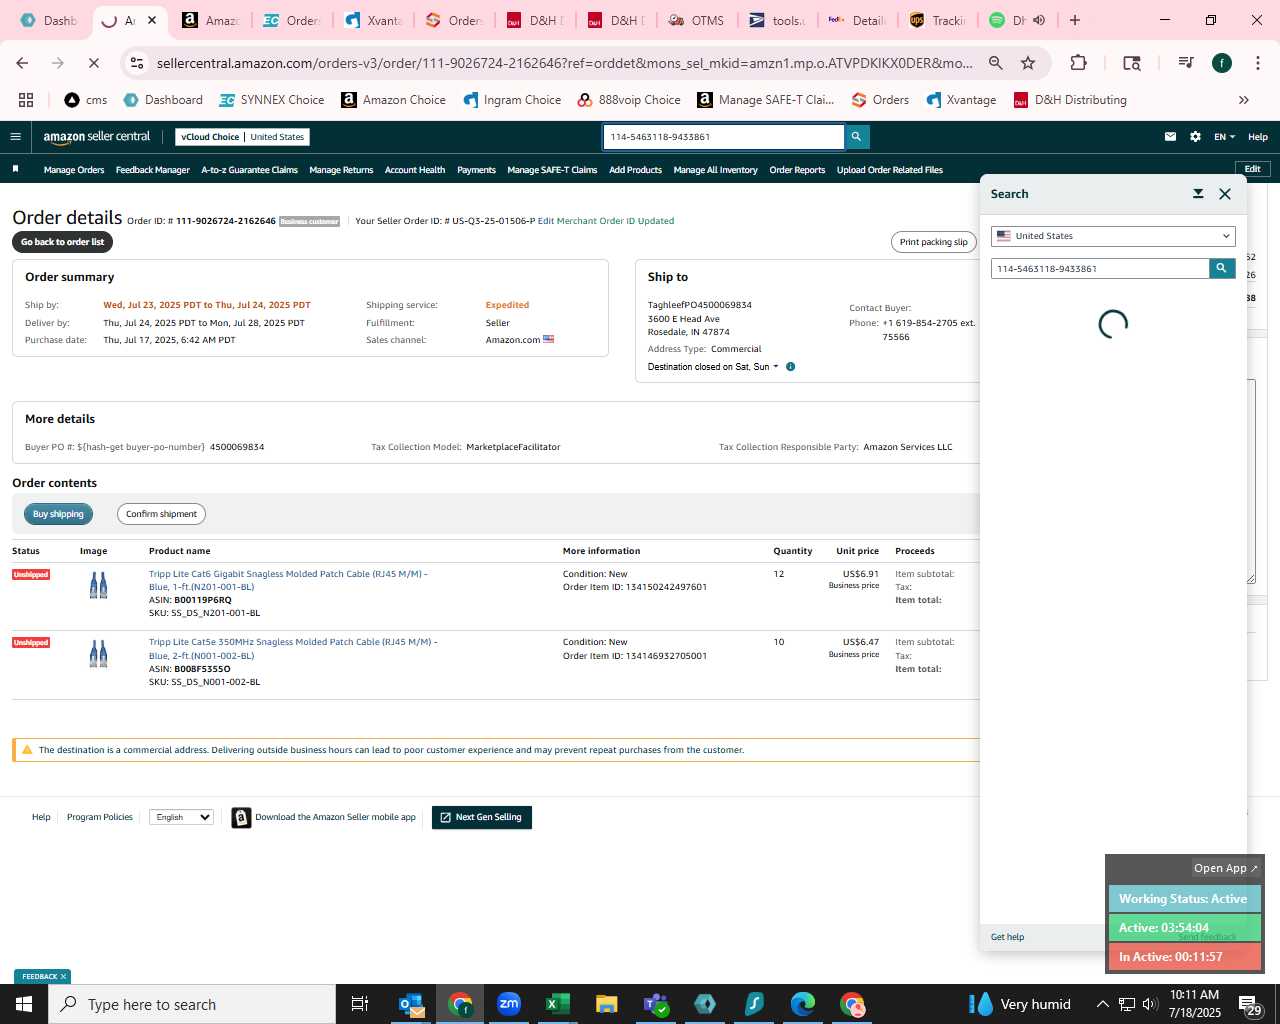Viewport: 1280px width, 1024px height.
Task: Click the Confirm shipment button
Action: click(161, 514)
